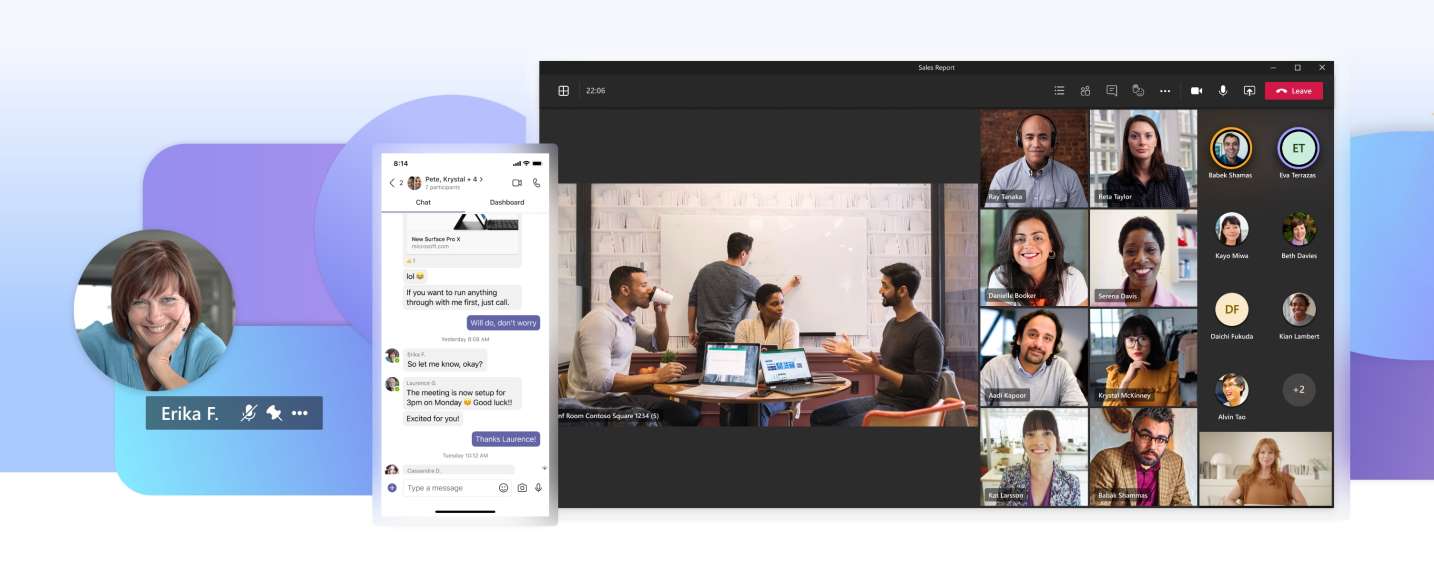Open the meeting chat icon
1434x572 pixels.
(1111, 91)
